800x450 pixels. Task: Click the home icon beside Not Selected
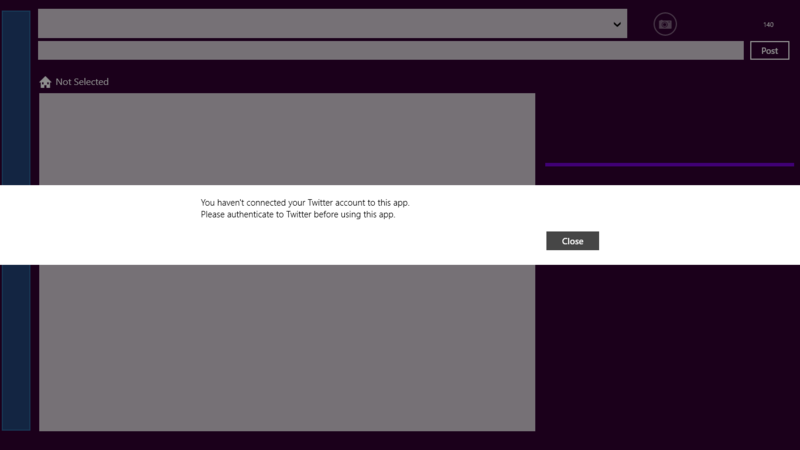45,82
